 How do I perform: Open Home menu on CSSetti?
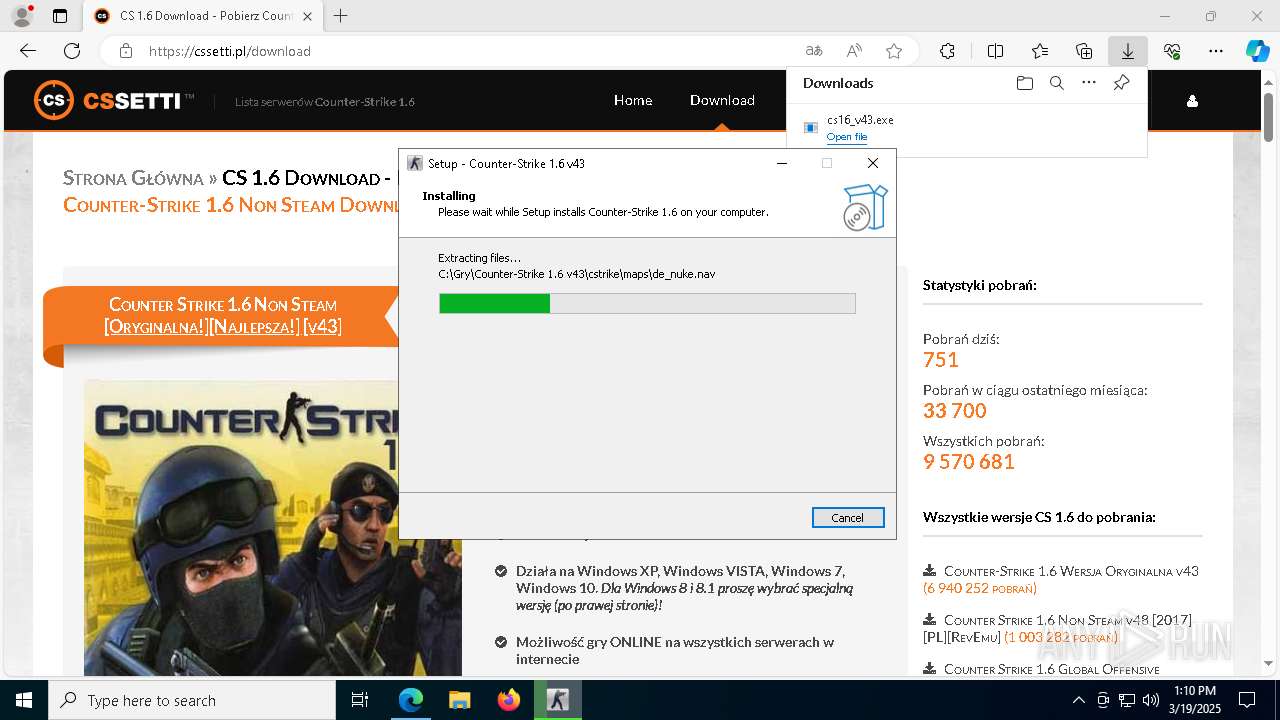633,100
